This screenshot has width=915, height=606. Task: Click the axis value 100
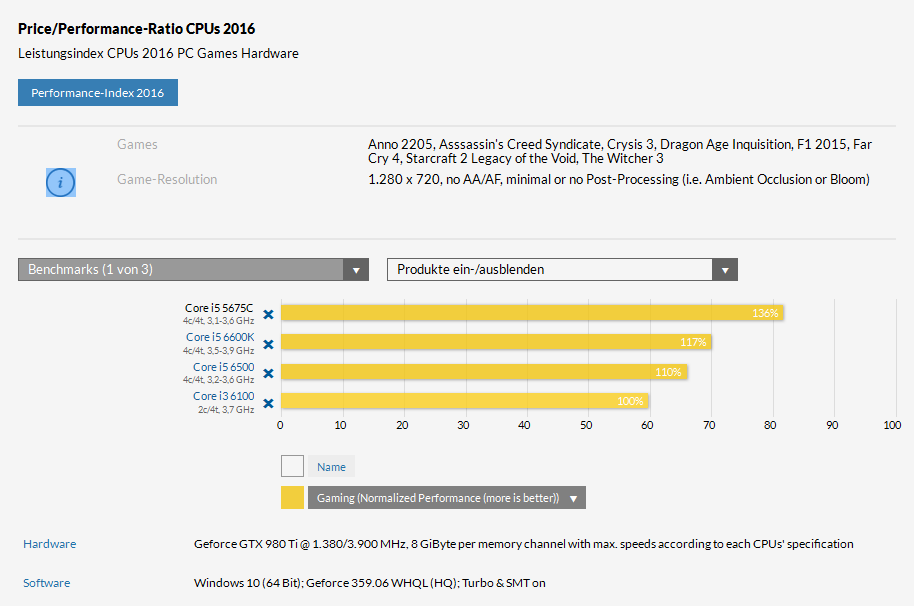click(892, 426)
